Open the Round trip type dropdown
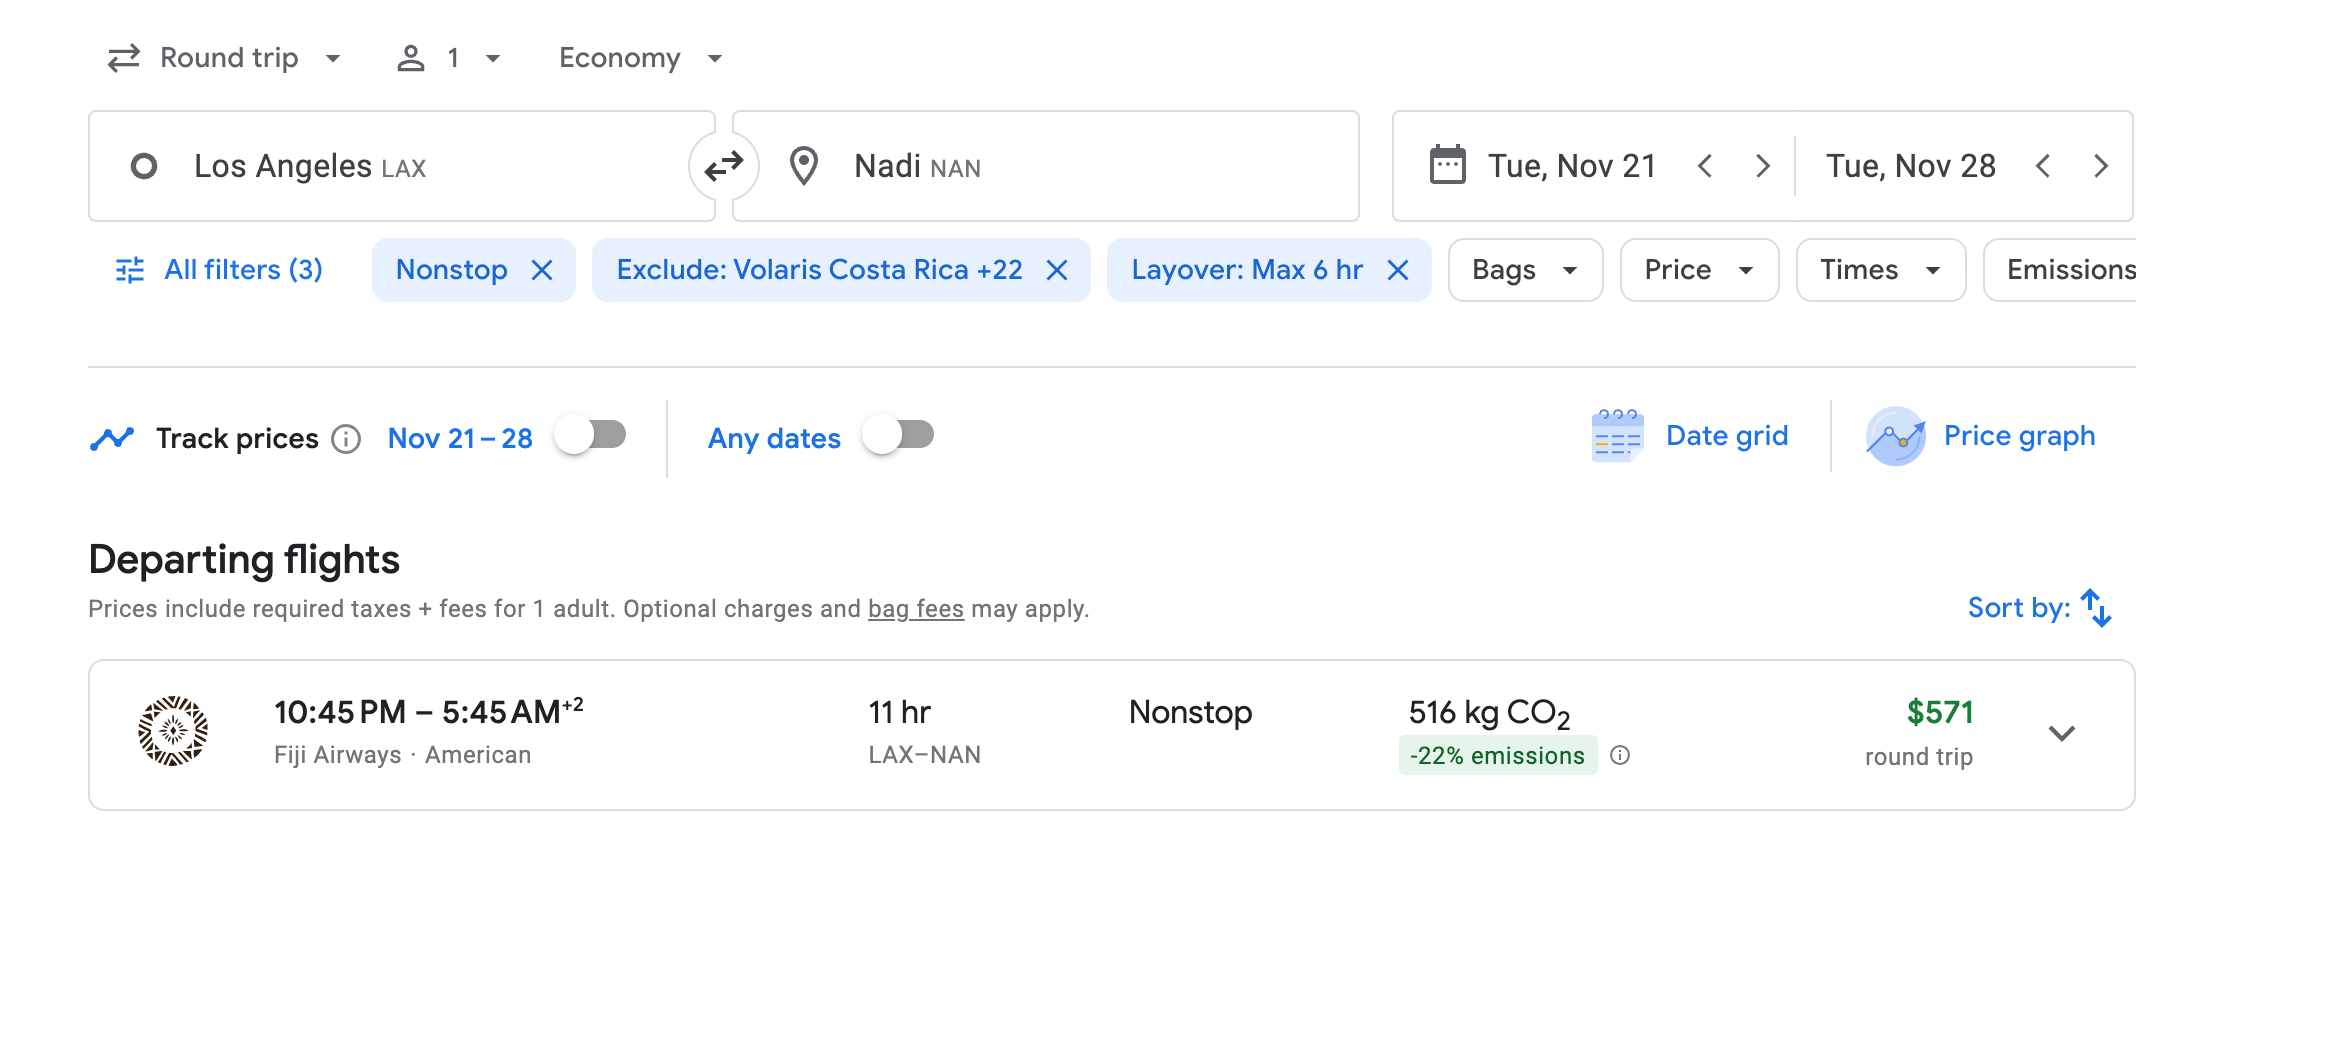Viewport: 2328px width, 1048px height. 225,58
